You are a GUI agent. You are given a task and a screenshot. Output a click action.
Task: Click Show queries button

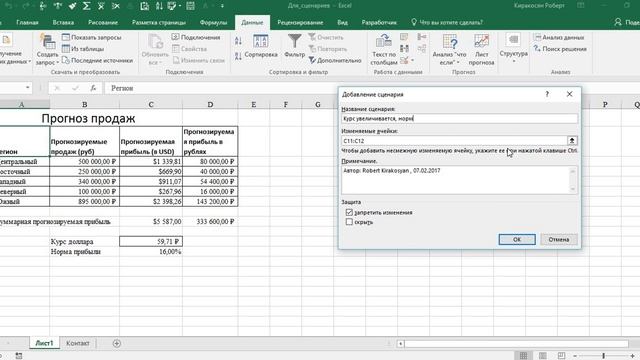coord(91,37)
